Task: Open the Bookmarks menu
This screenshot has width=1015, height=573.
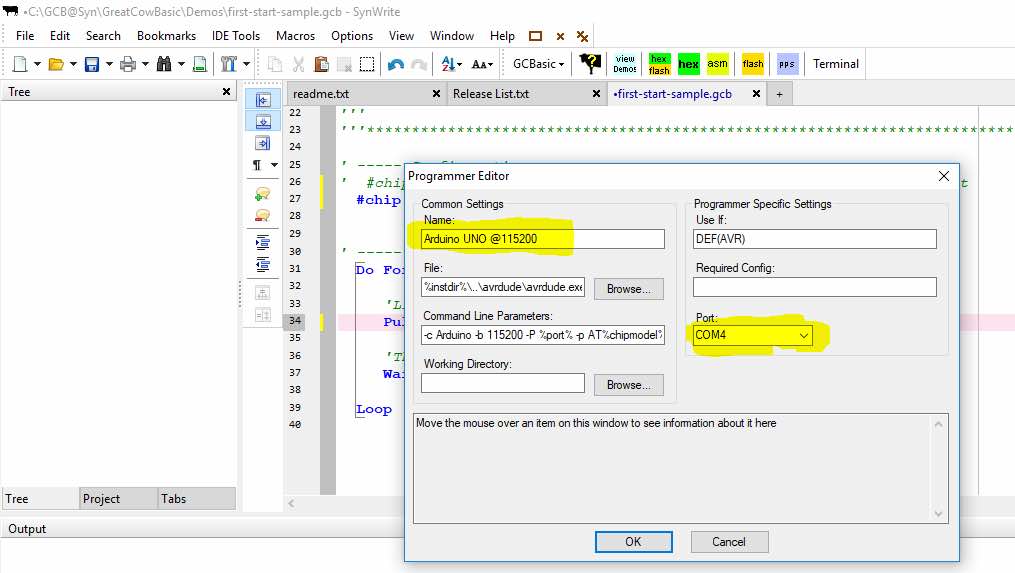Action: coord(166,36)
